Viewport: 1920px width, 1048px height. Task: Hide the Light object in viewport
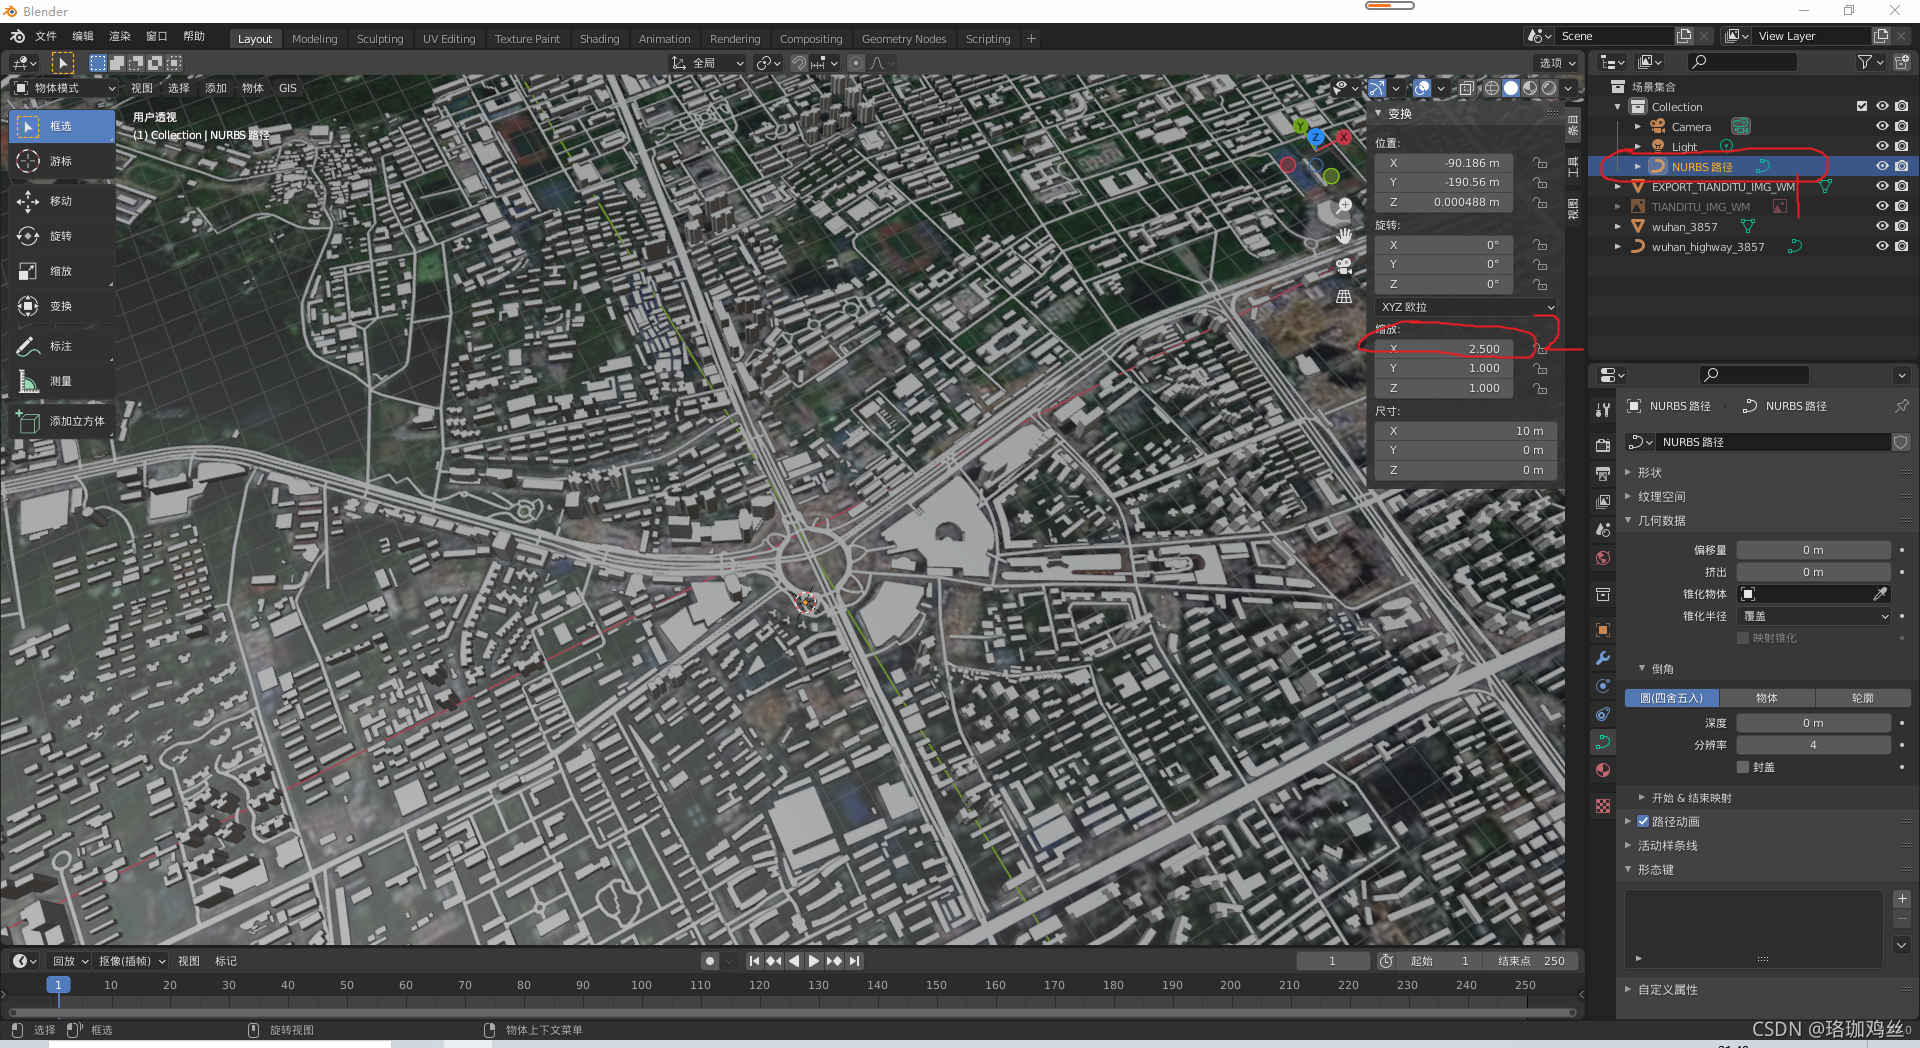pyautogui.click(x=1882, y=146)
